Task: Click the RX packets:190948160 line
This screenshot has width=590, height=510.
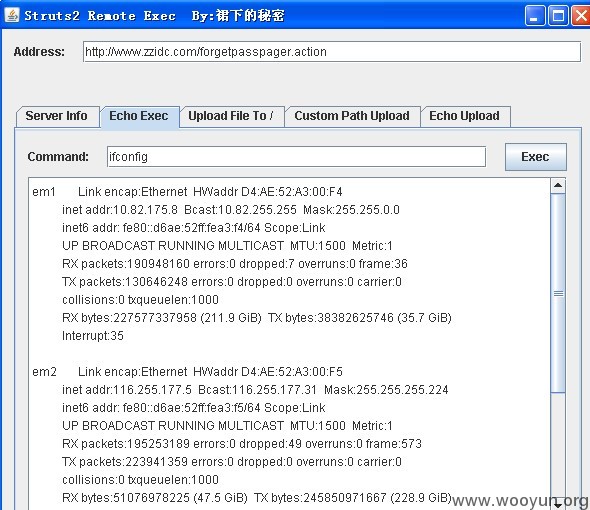Action: pyautogui.click(x=235, y=264)
